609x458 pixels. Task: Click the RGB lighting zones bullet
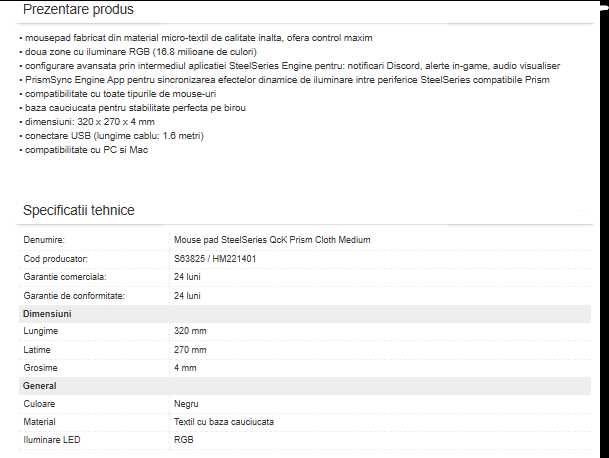tap(140, 51)
